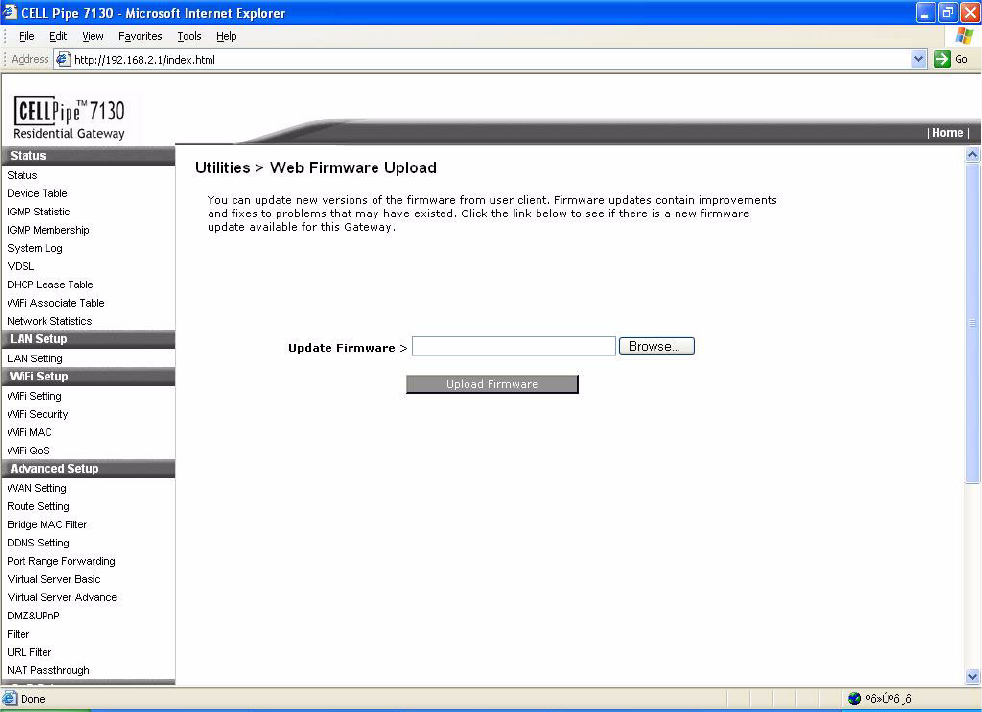Image resolution: width=982 pixels, height=712 pixels.
Task: Open WiFi MAC page
Action: coord(29,433)
